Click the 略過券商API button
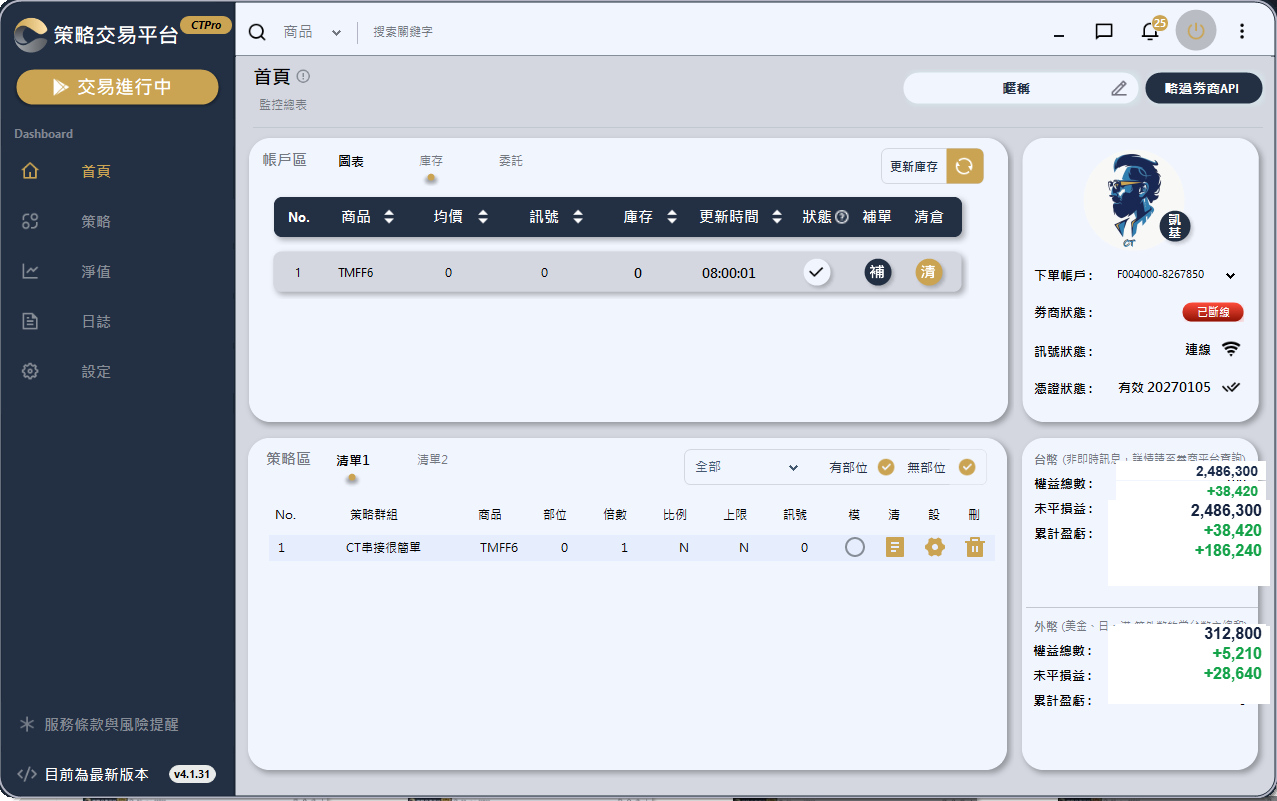 [1203, 88]
